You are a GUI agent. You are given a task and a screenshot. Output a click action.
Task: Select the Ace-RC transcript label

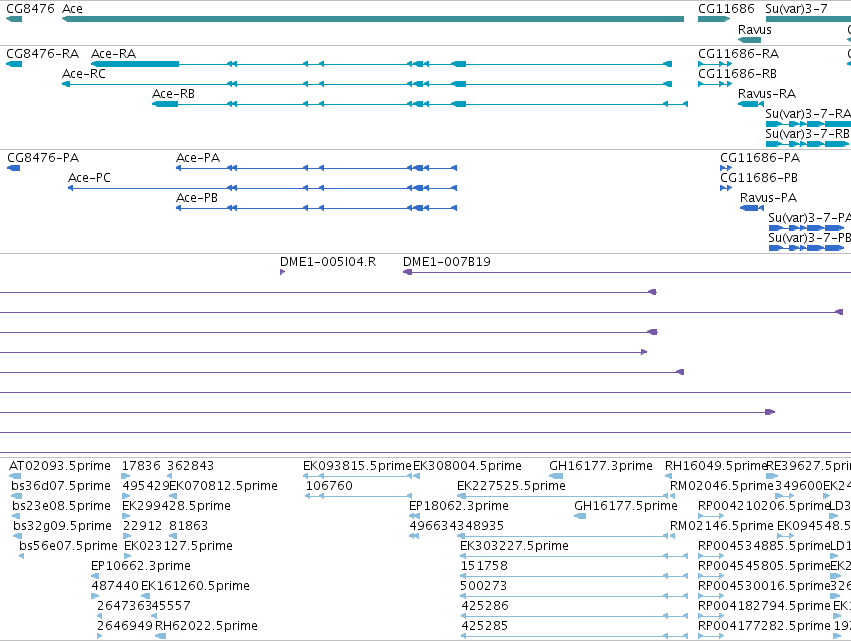tap(84, 74)
